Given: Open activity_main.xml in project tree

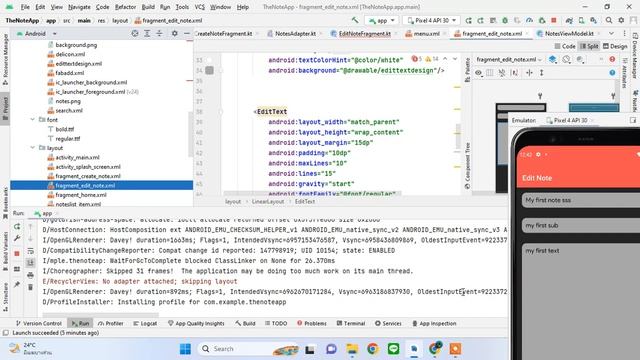Looking at the screenshot, I should point(77,157).
